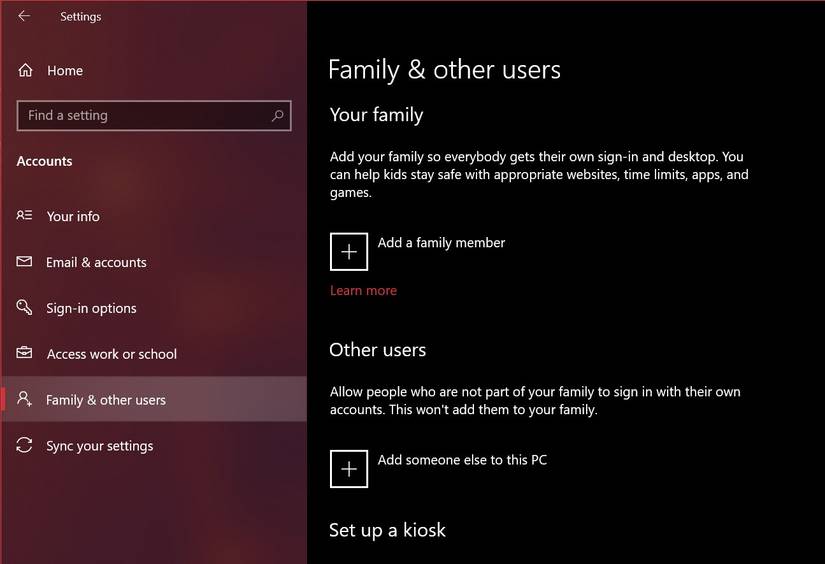Click the Add someone else to this PC label

[462, 460]
